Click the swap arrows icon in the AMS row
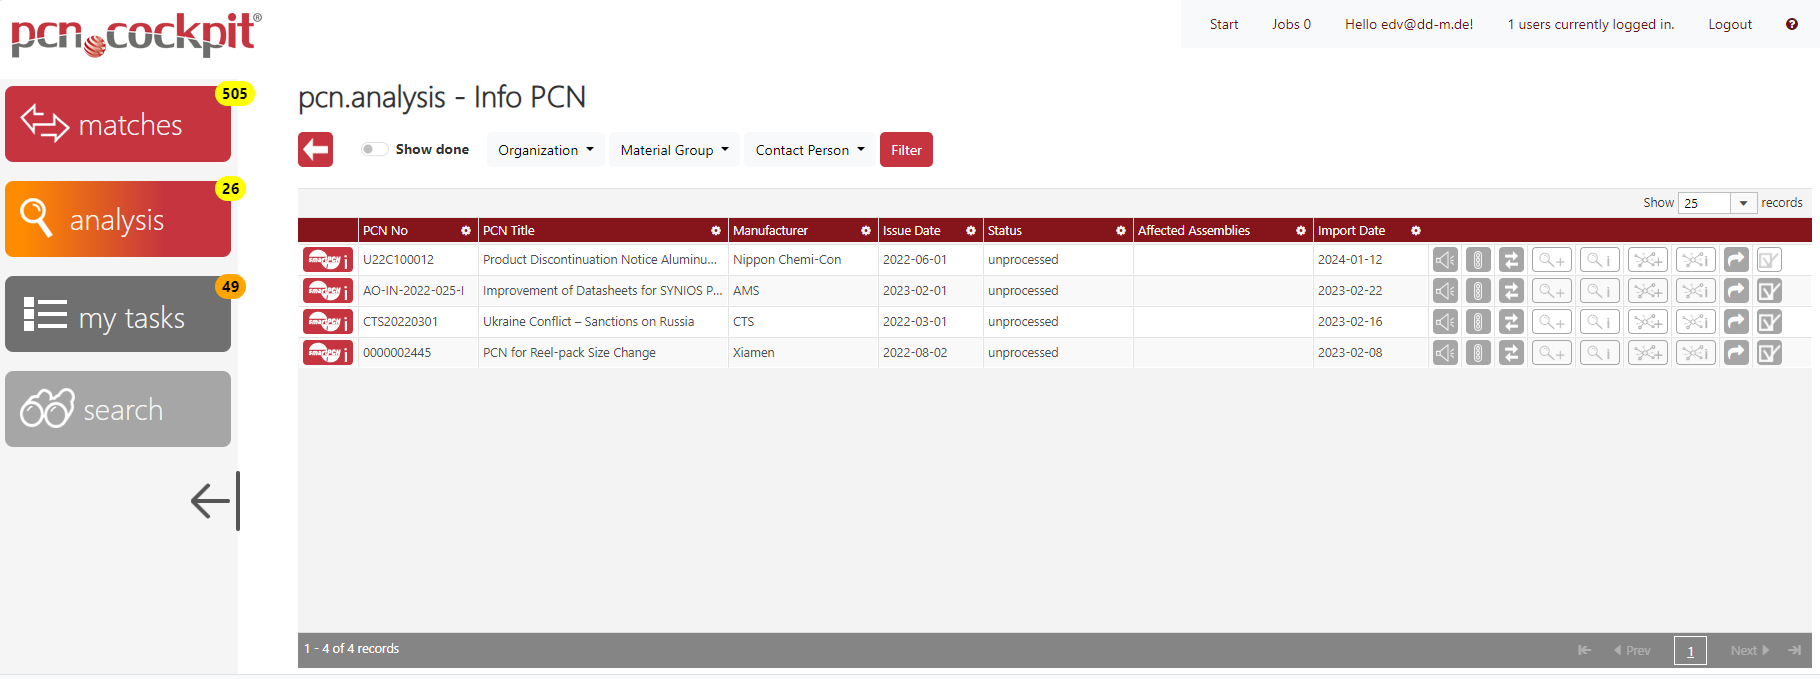 coord(1511,291)
